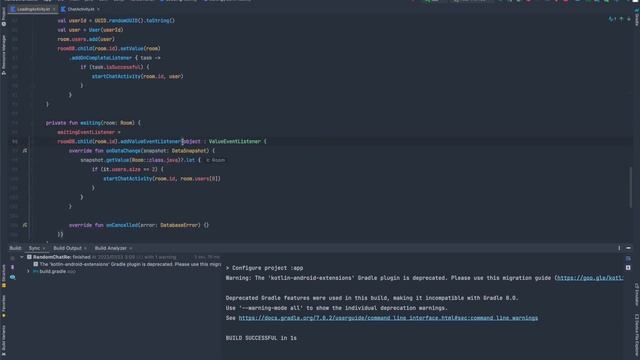640x360 pixels.
Task: Close the Build Output tab
Action: [x=85, y=248]
